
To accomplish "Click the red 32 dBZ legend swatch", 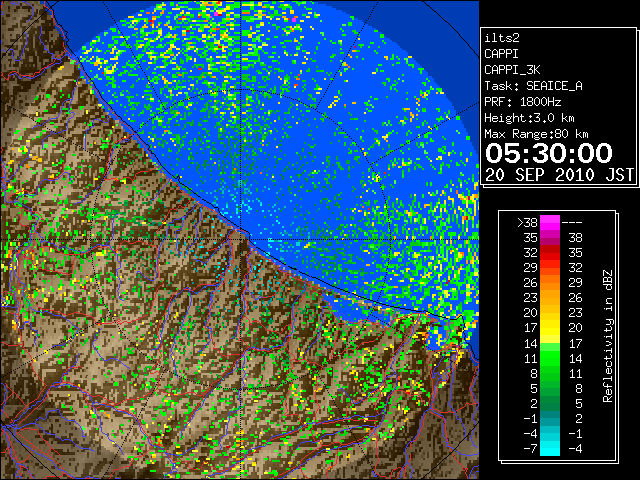I will click(550, 253).
